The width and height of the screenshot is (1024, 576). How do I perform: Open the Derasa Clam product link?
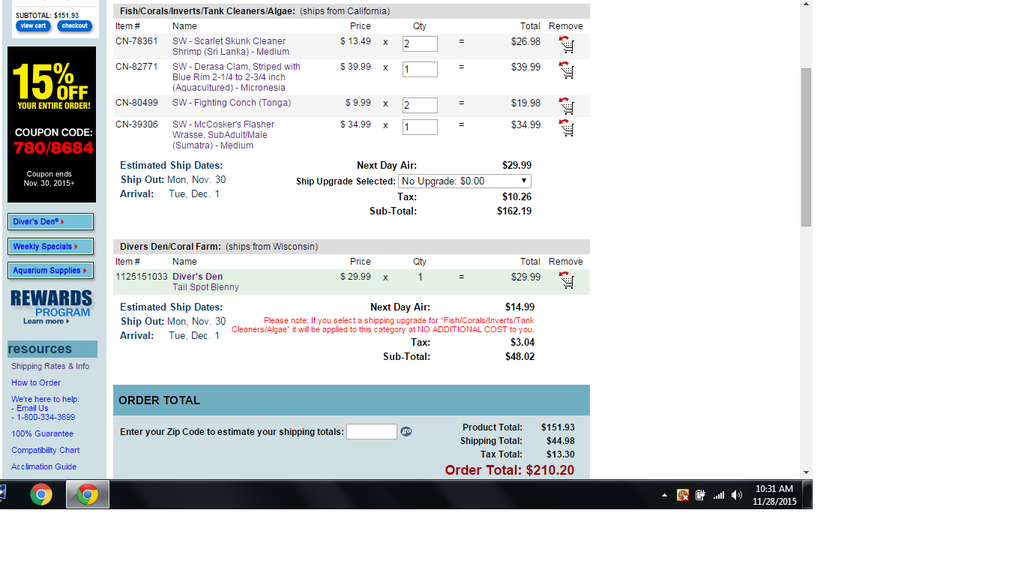click(x=236, y=77)
